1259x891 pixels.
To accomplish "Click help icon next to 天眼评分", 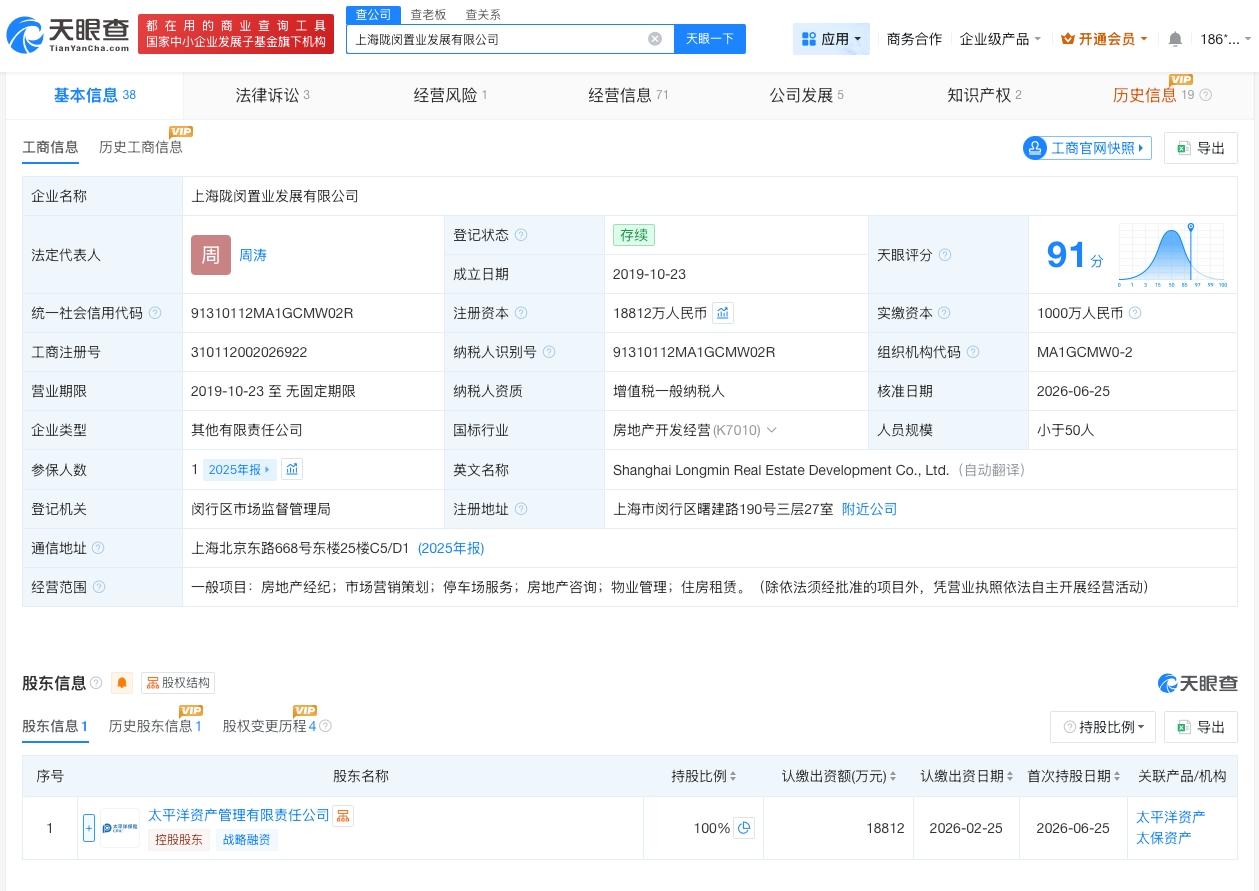I will 945,255.
